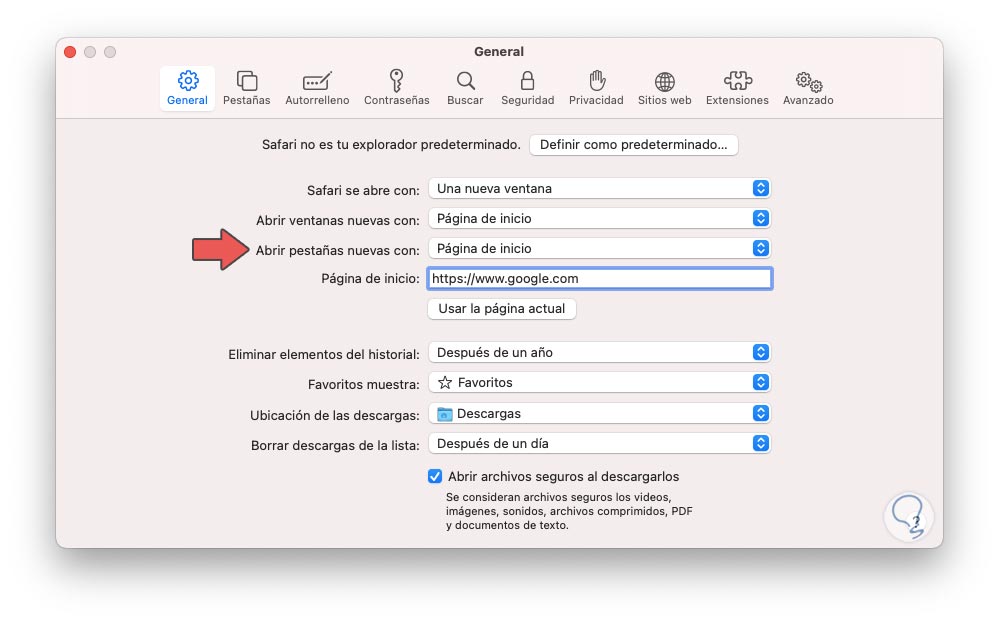Click the label 'Safari se abre con:'
Viewport: 999px width, 622px height.
point(363,191)
